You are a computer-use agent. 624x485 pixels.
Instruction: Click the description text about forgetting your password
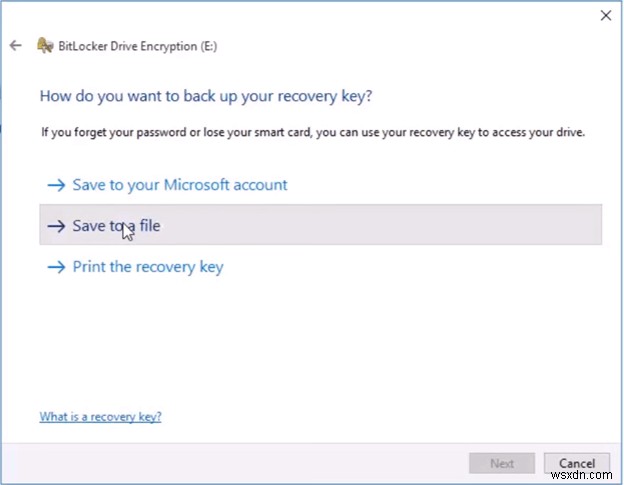click(x=311, y=131)
